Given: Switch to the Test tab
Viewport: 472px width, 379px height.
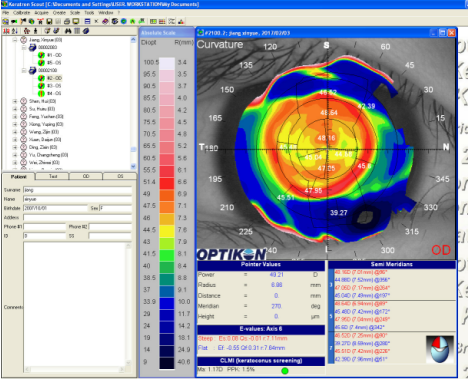Looking at the screenshot, I should (53, 176).
